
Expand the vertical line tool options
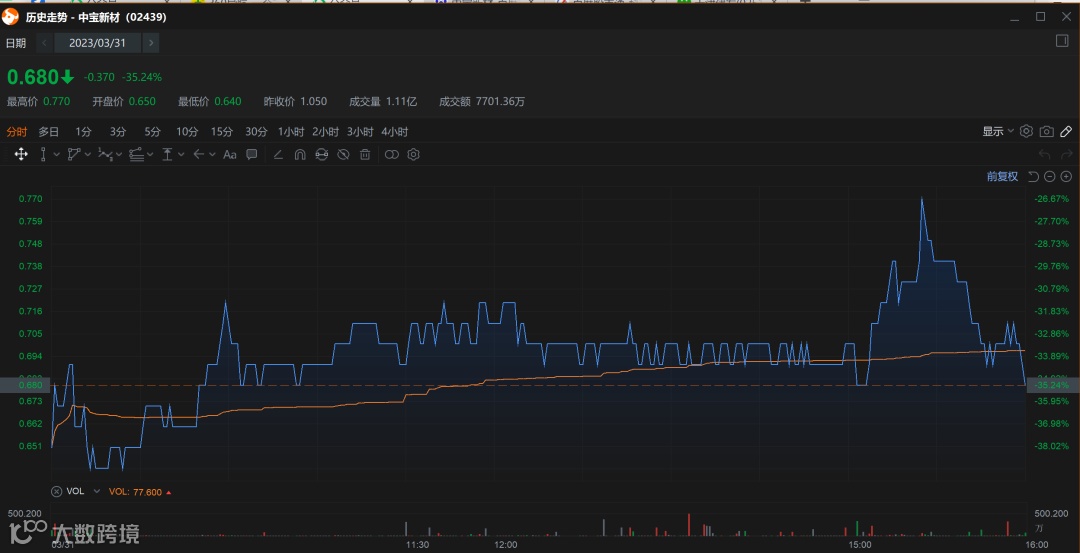click(x=56, y=154)
